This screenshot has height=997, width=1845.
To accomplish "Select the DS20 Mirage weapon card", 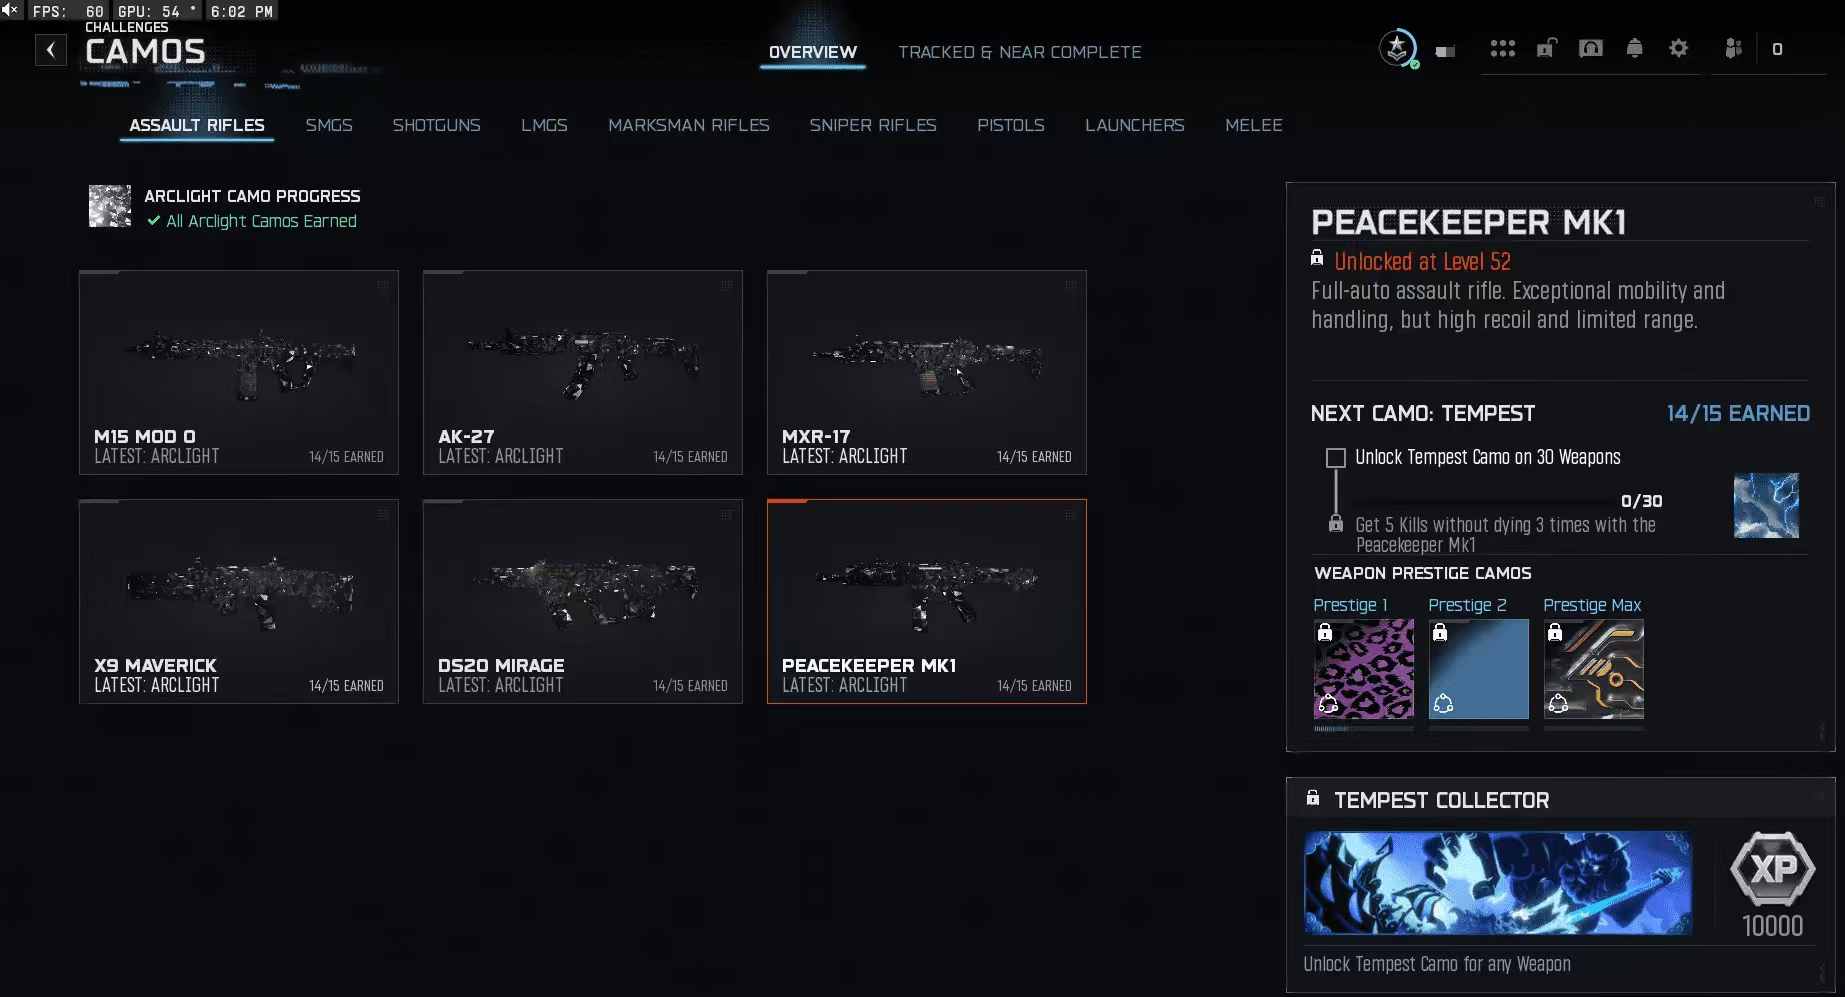I will [x=583, y=601].
